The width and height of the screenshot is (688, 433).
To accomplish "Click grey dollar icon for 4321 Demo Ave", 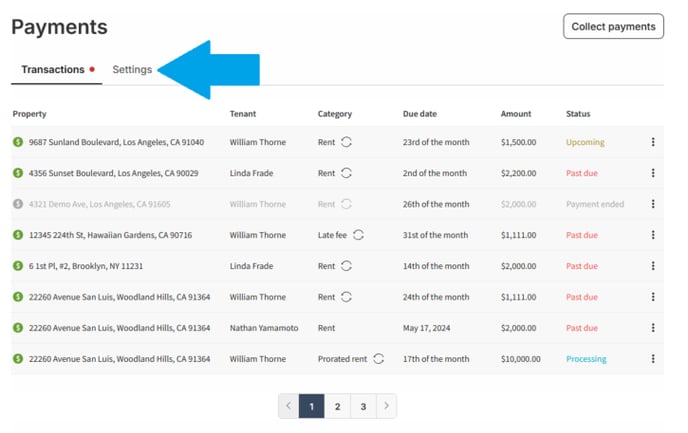I will pyautogui.click(x=18, y=204).
